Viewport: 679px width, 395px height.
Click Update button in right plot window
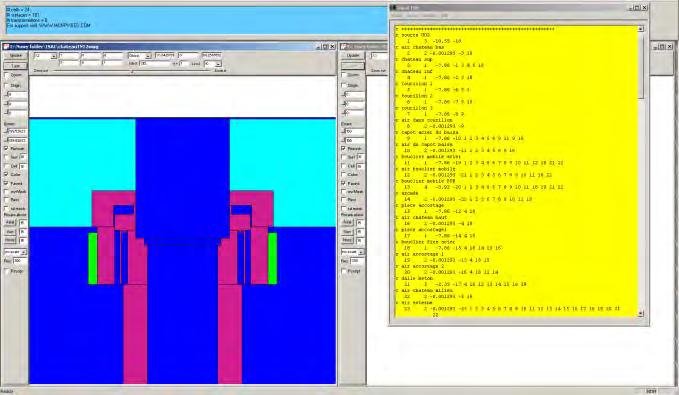coord(353,56)
